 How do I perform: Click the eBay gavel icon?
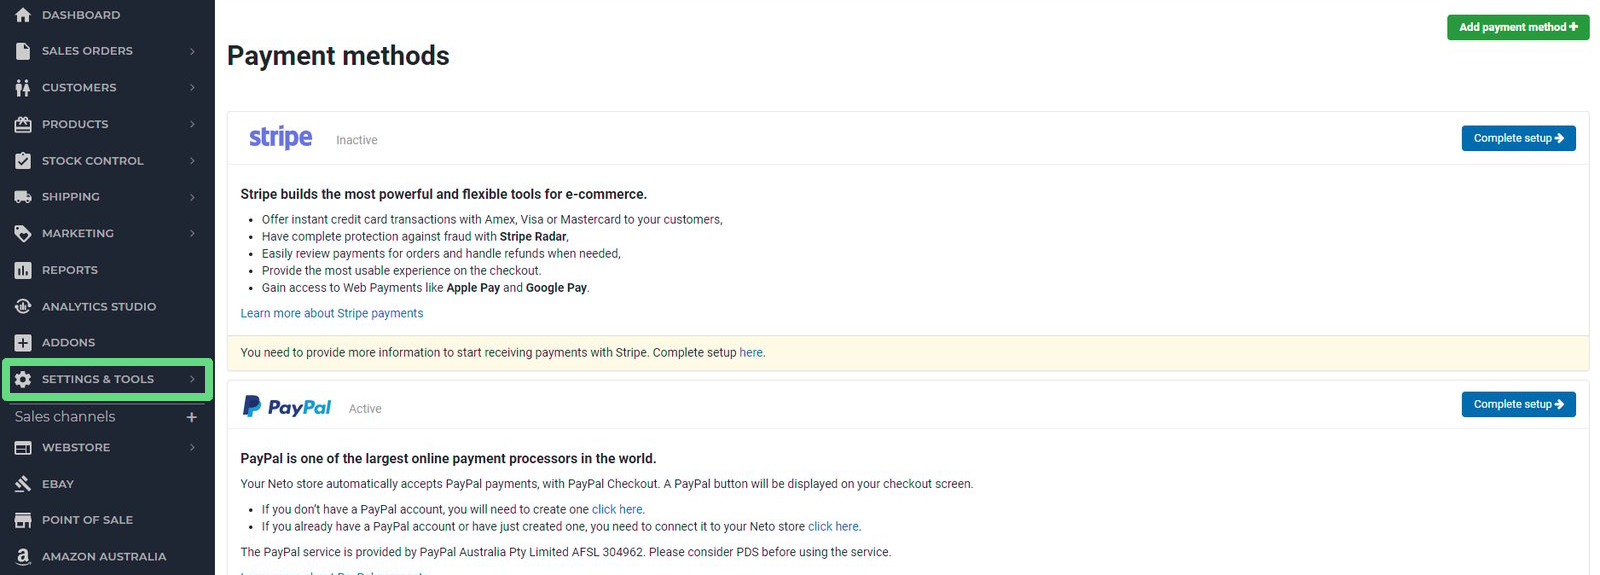(x=23, y=484)
